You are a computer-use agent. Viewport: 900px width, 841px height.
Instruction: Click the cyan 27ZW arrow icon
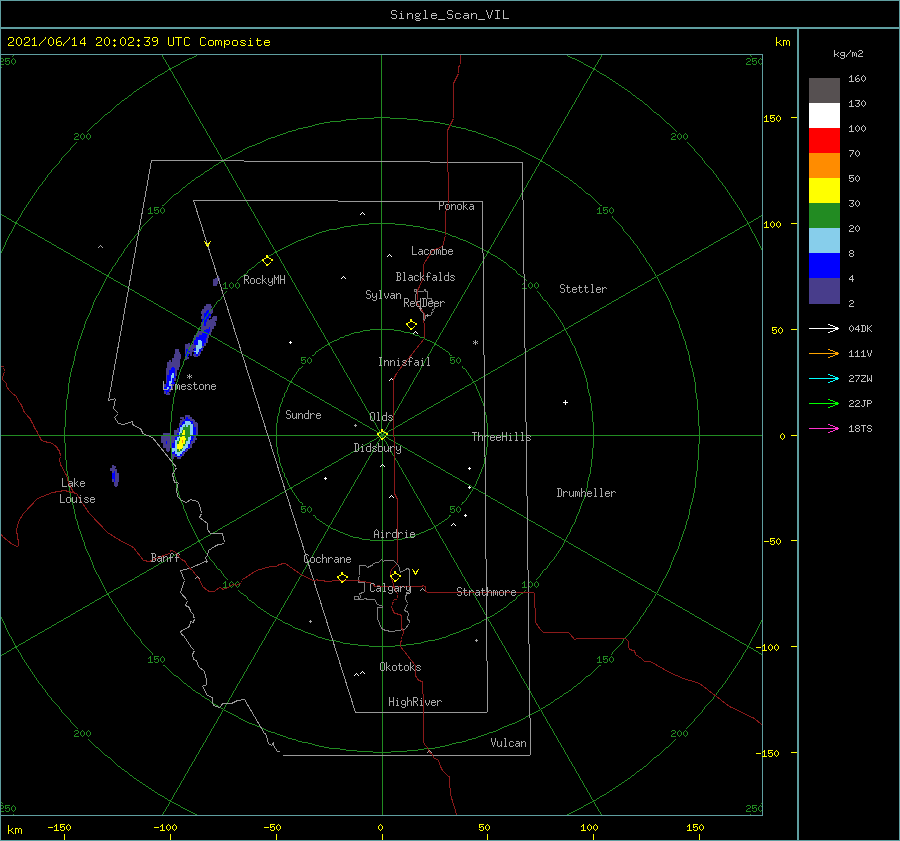tap(824, 378)
